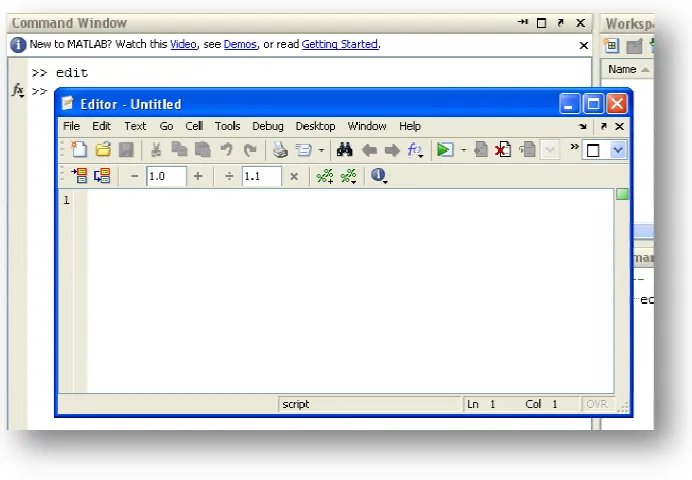Click the Redo arrow icon
The height and width of the screenshot is (480, 692).
[x=250, y=150]
